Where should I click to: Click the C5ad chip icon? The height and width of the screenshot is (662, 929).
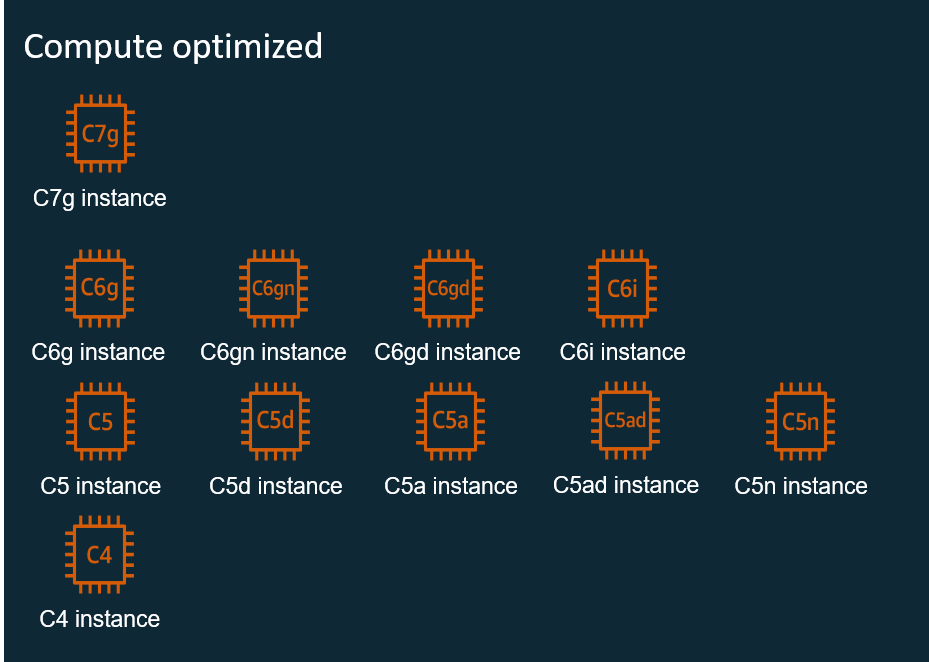(625, 420)
